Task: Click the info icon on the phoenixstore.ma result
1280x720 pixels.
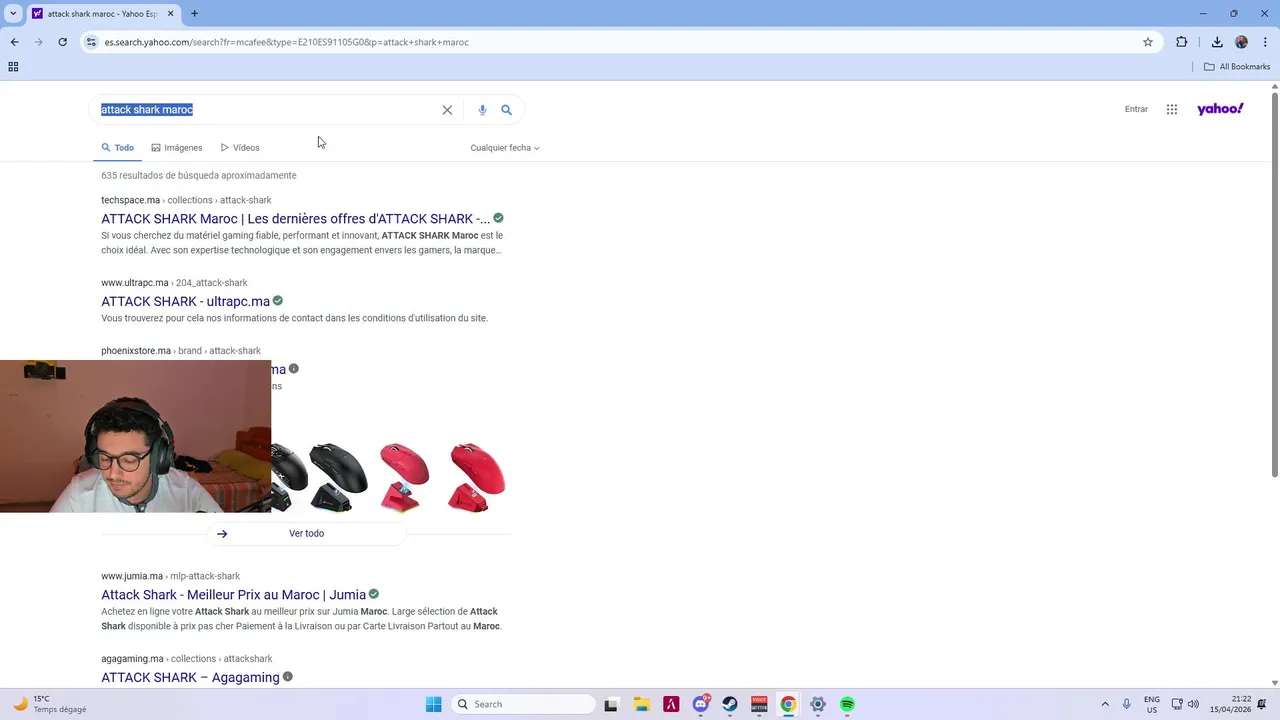Action: [294, 368]
